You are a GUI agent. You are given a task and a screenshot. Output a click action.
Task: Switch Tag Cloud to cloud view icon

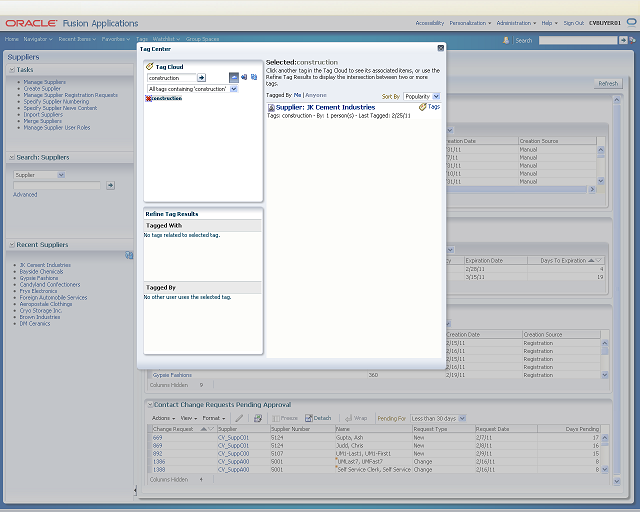click(234, 77)
